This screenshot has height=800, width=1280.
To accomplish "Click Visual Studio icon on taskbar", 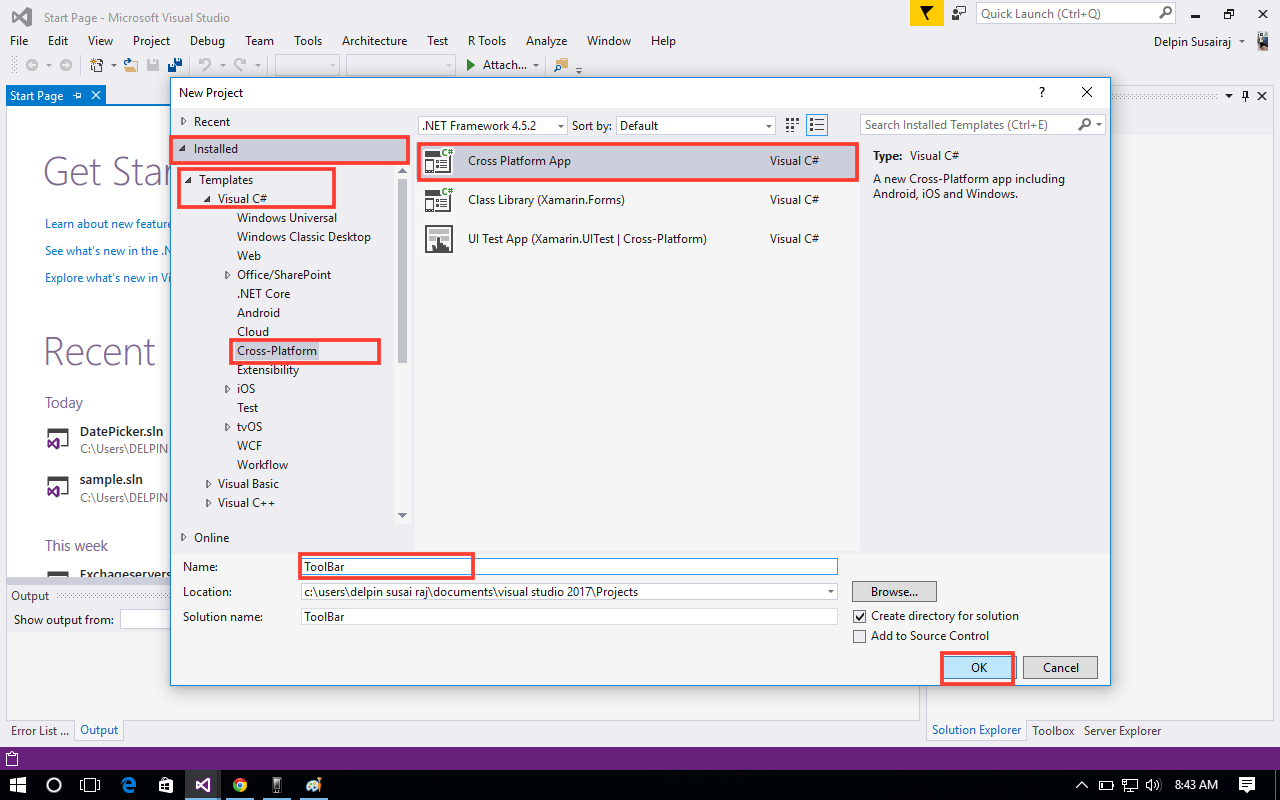I will (x=203, y=785).
